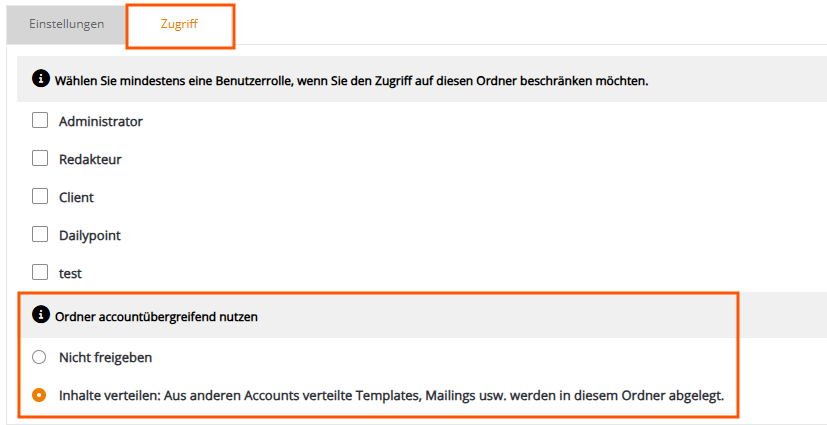Click the Redakteur label text
Screen dimensions: 827x425
coord(90,159)
